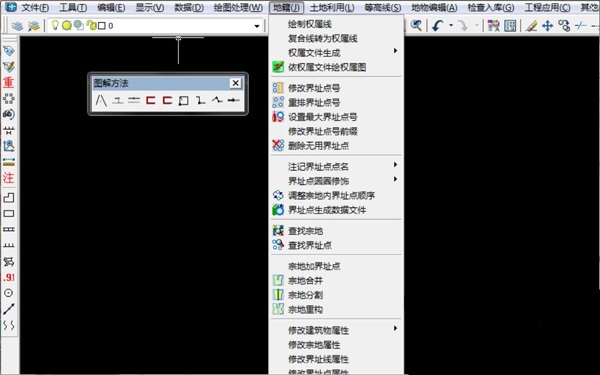Screen dimensions: 600x375
Task: Open the layer name dropdown arrow
Action: [257, 26]
